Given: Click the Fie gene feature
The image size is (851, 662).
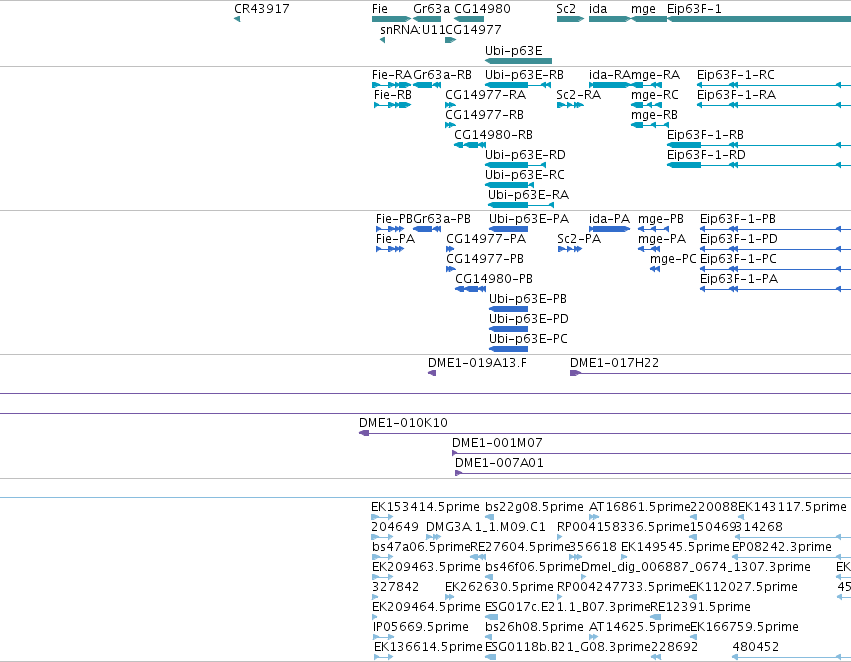Looking at the screenshot, I should (x=391, y=19).
